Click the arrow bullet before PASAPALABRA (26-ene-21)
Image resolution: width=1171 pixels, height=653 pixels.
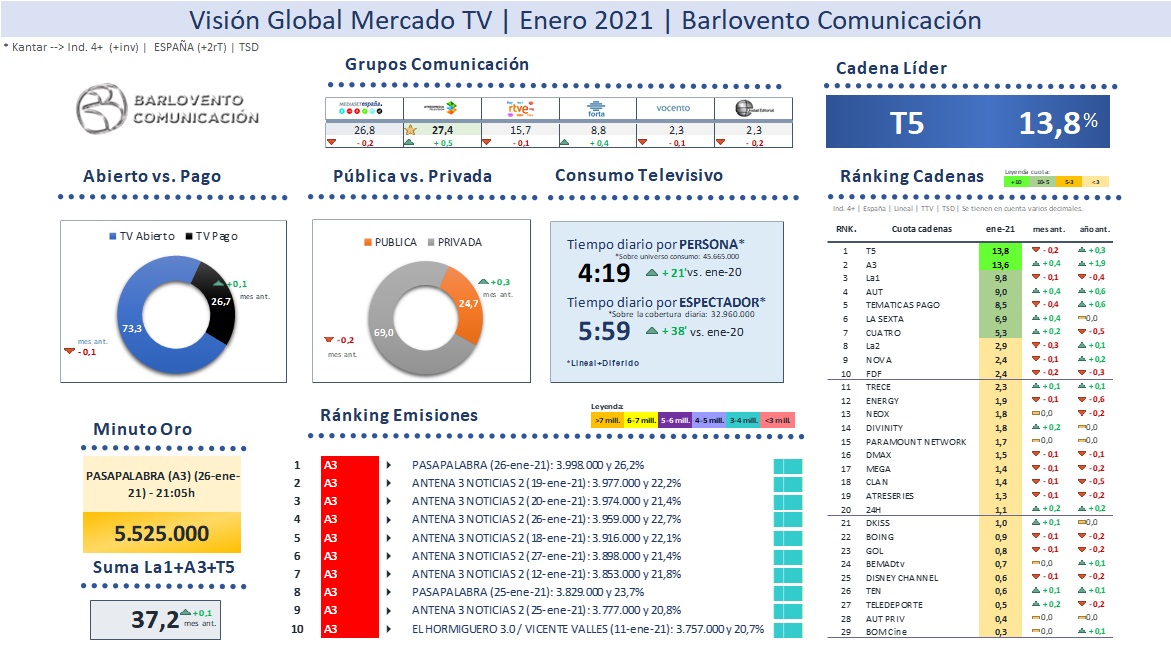[389, 465]
